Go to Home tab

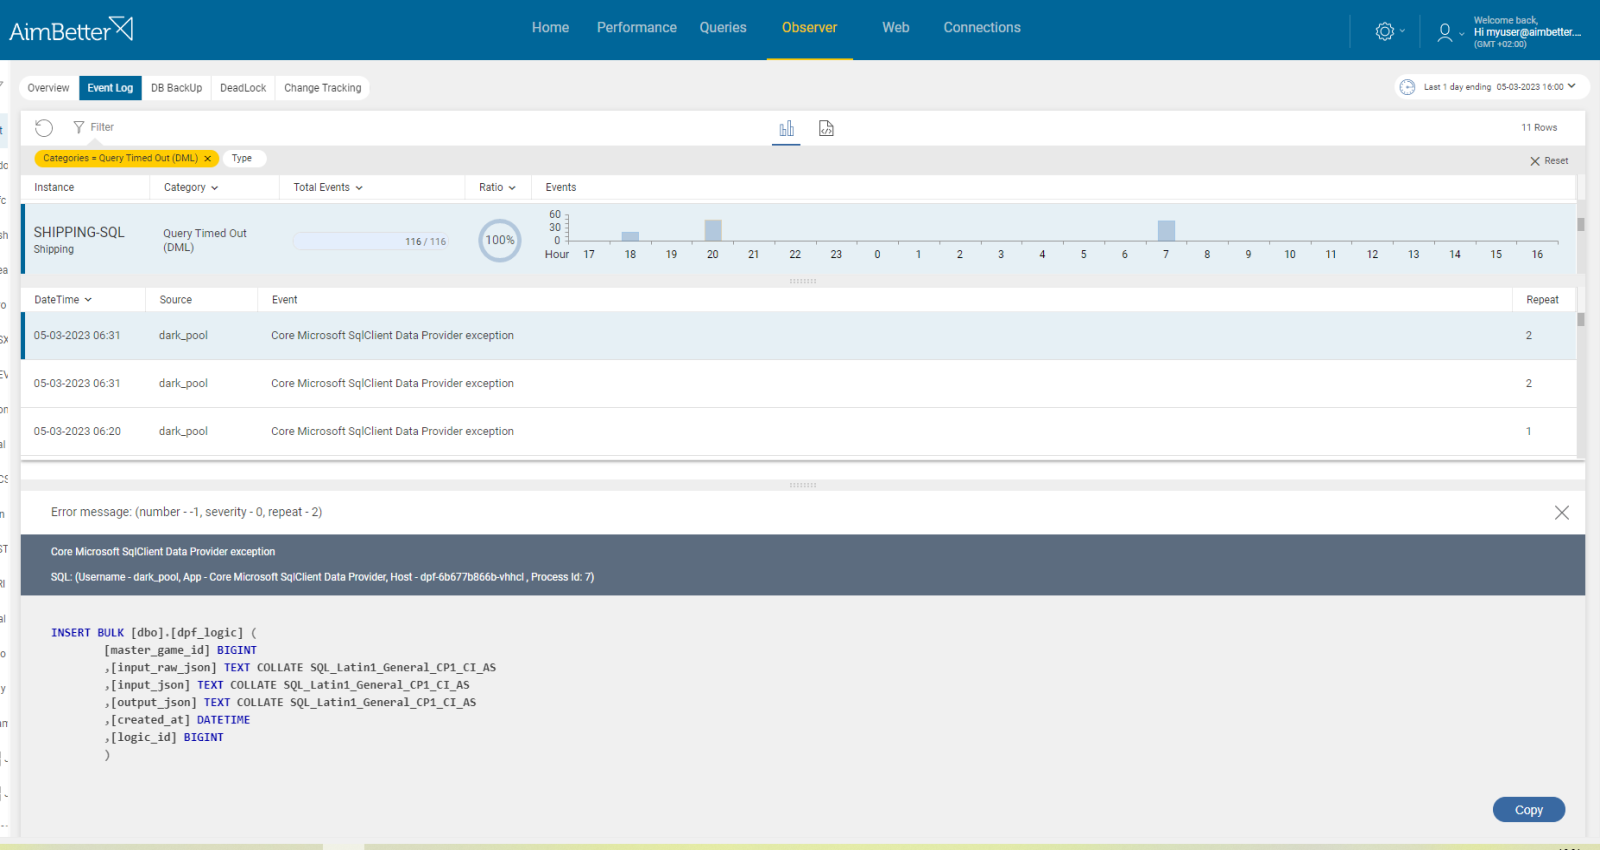pos(550,28)
